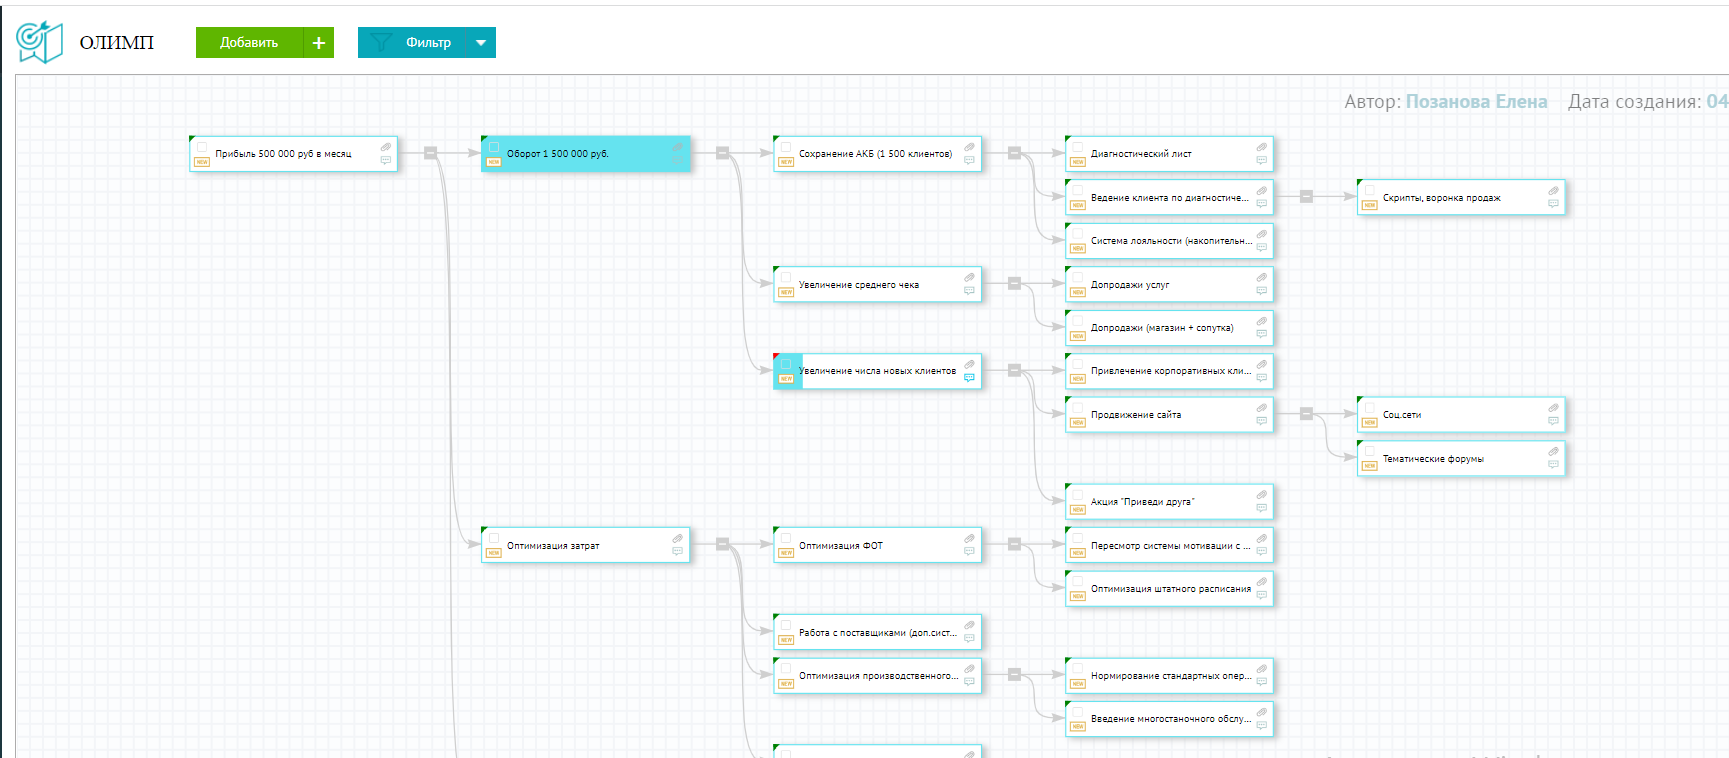The image size is (1729, 758).
Task: Click attachment icon on 'Акция "Приведи друга"'
Action: (1262, 495)
